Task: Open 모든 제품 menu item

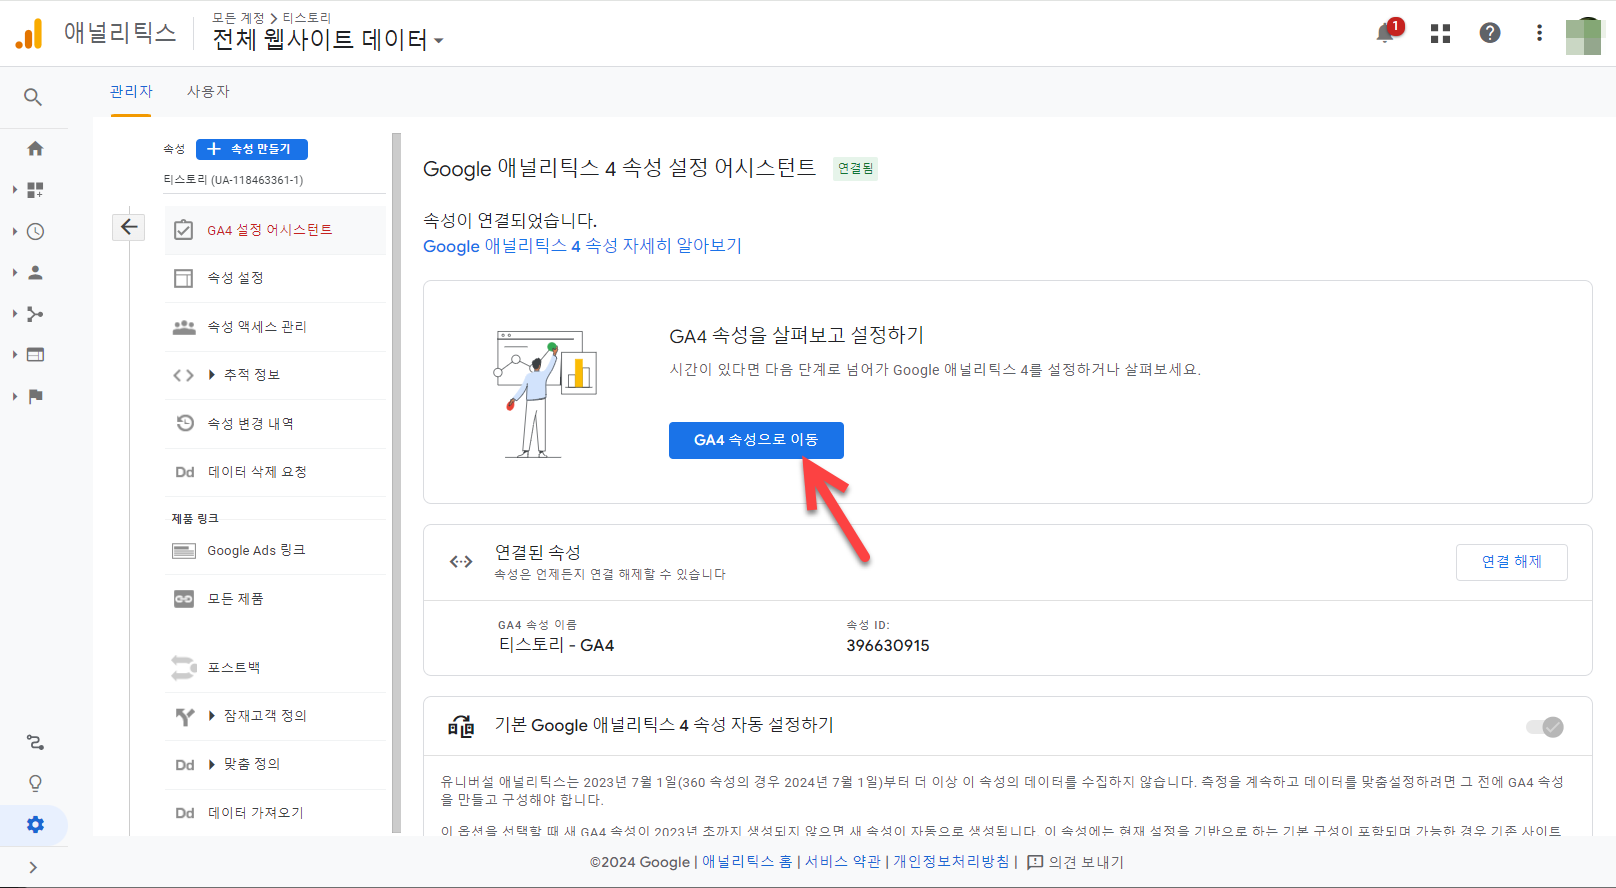Action: (x=274, y=599)
